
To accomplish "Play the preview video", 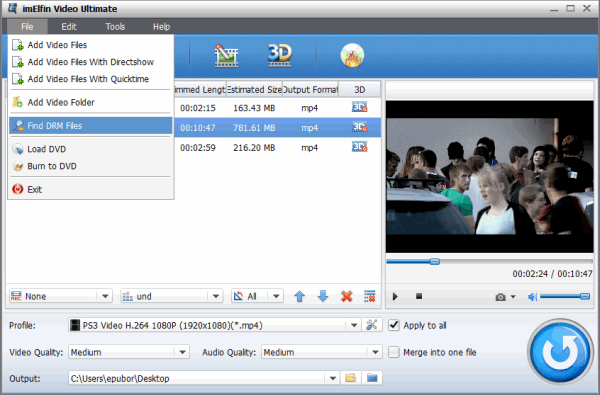I will (395, 296).
